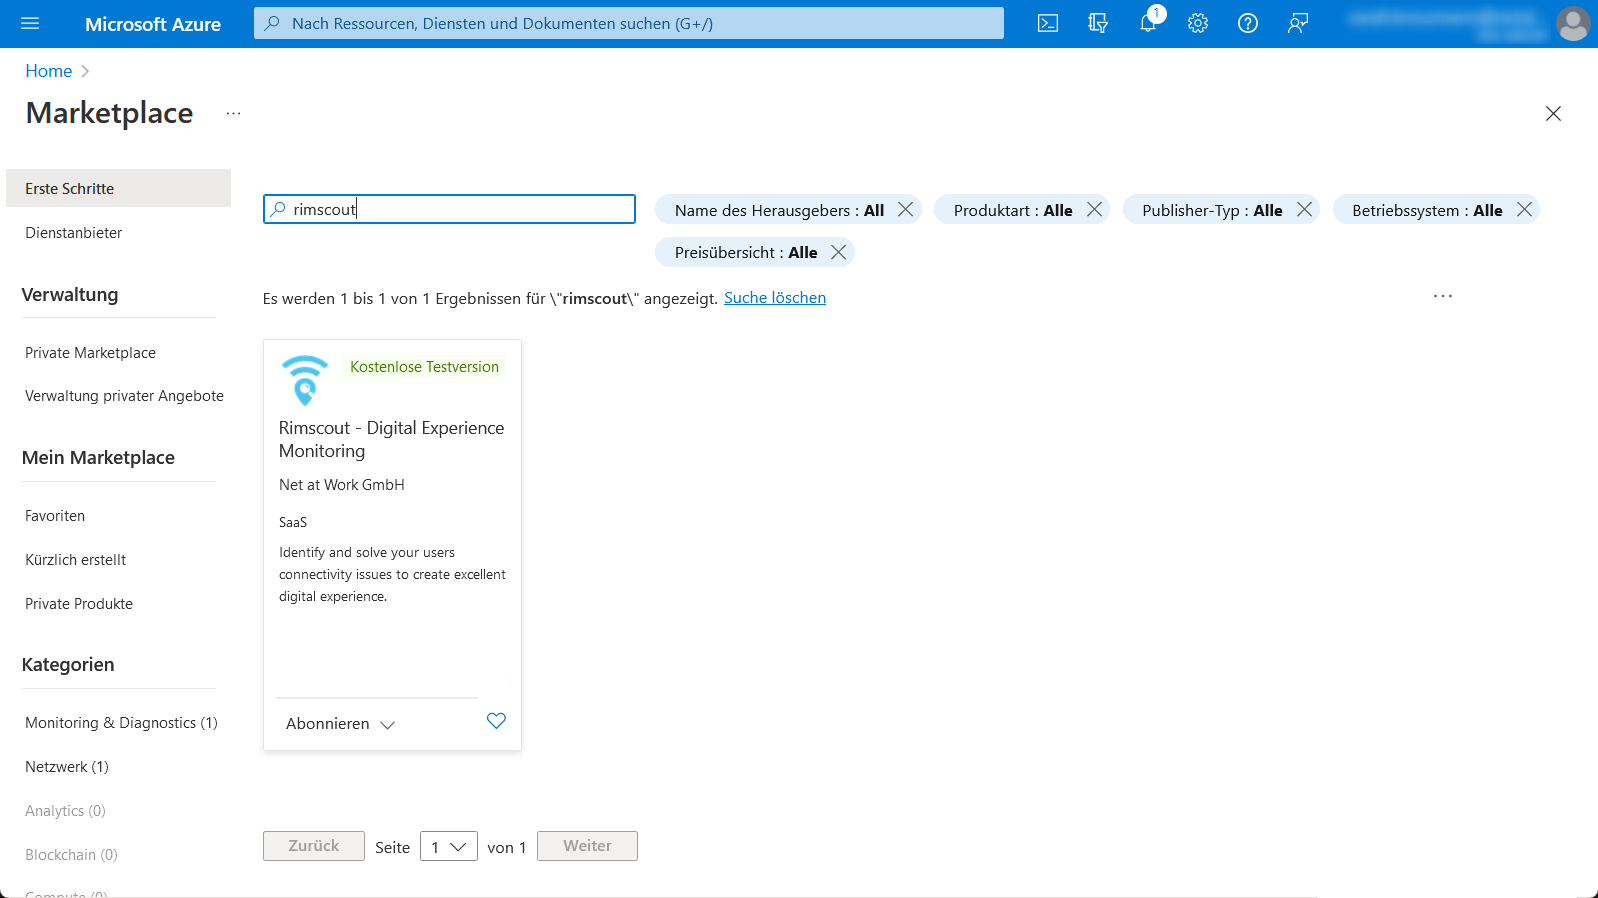The width and height of the screenshot is (1598, 898).
Task: Remove the Preisübersicht filter
Action: tap(839, 252)
